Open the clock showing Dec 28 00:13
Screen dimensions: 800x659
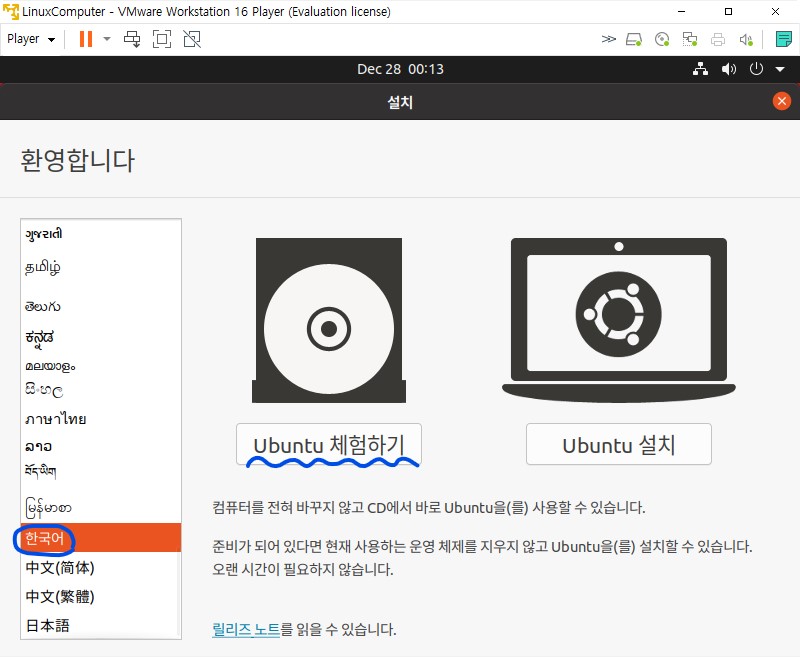click(400, 69)
